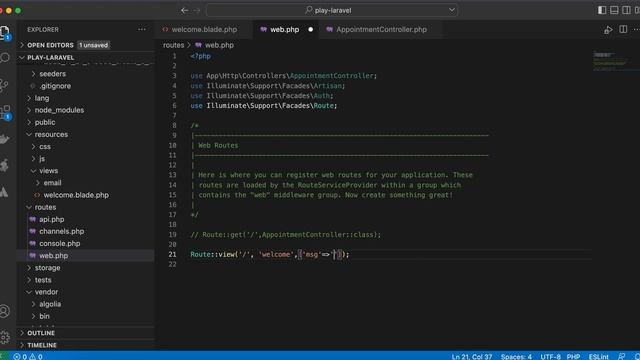This screenshot has height=360, width=640.
Task: Open the Explorer view in activity bar
Action: click(x=5, y=32)
